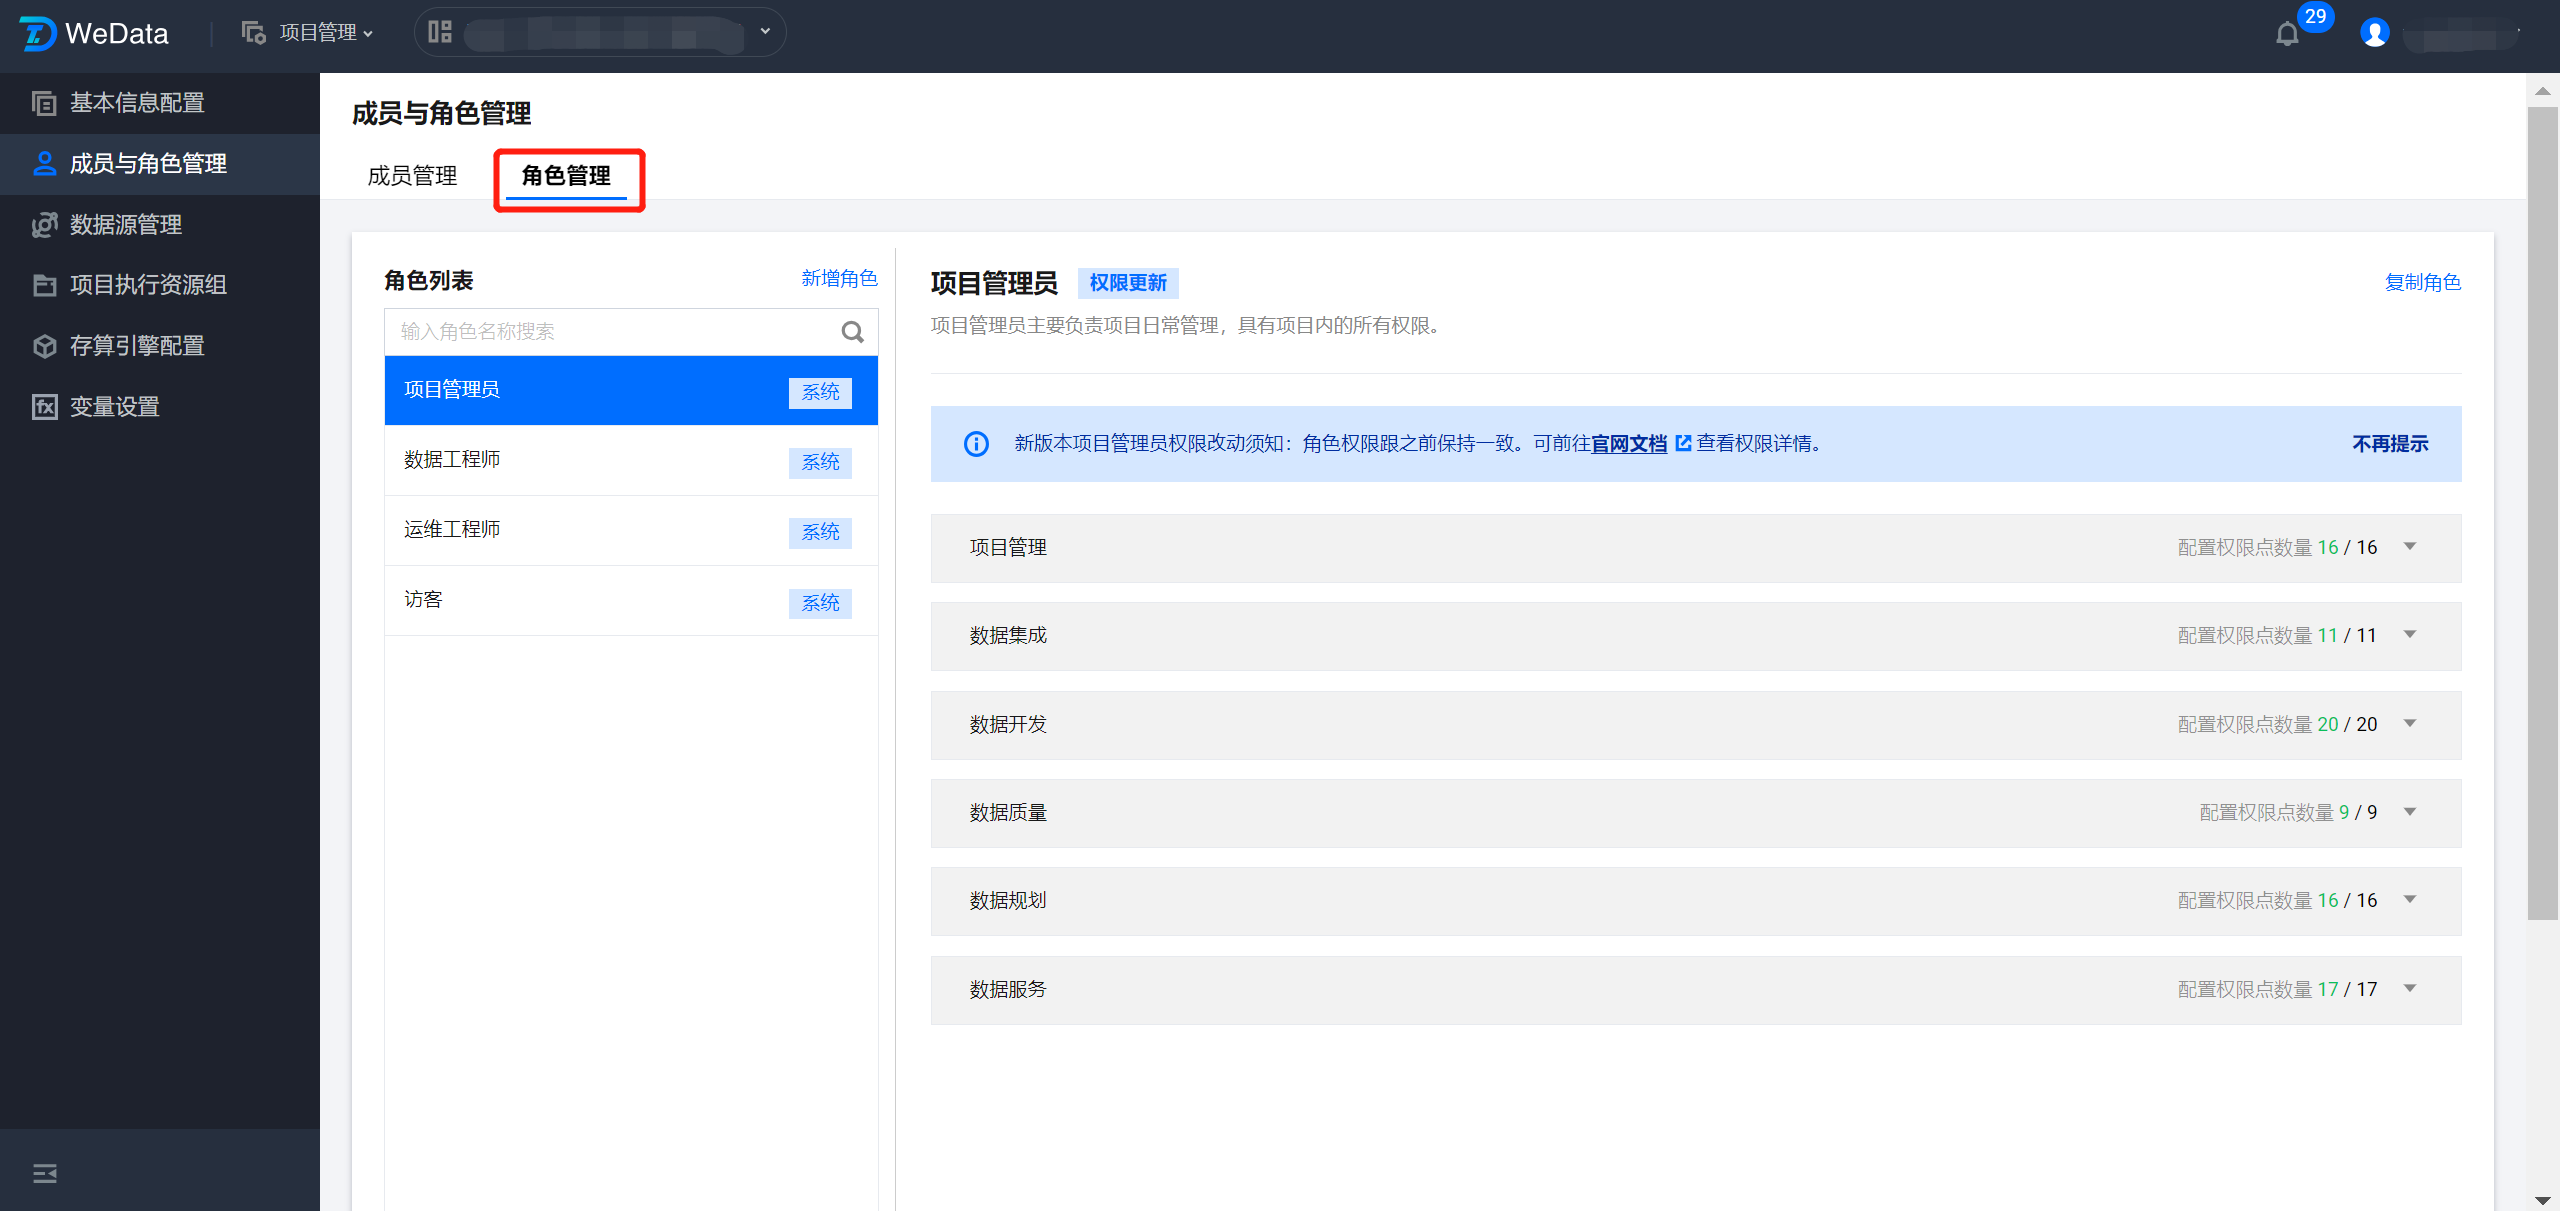Viewport: 2560px width, 1211px height.
Task: Switch to the 成员管理 tab
Action: [412, 176]
